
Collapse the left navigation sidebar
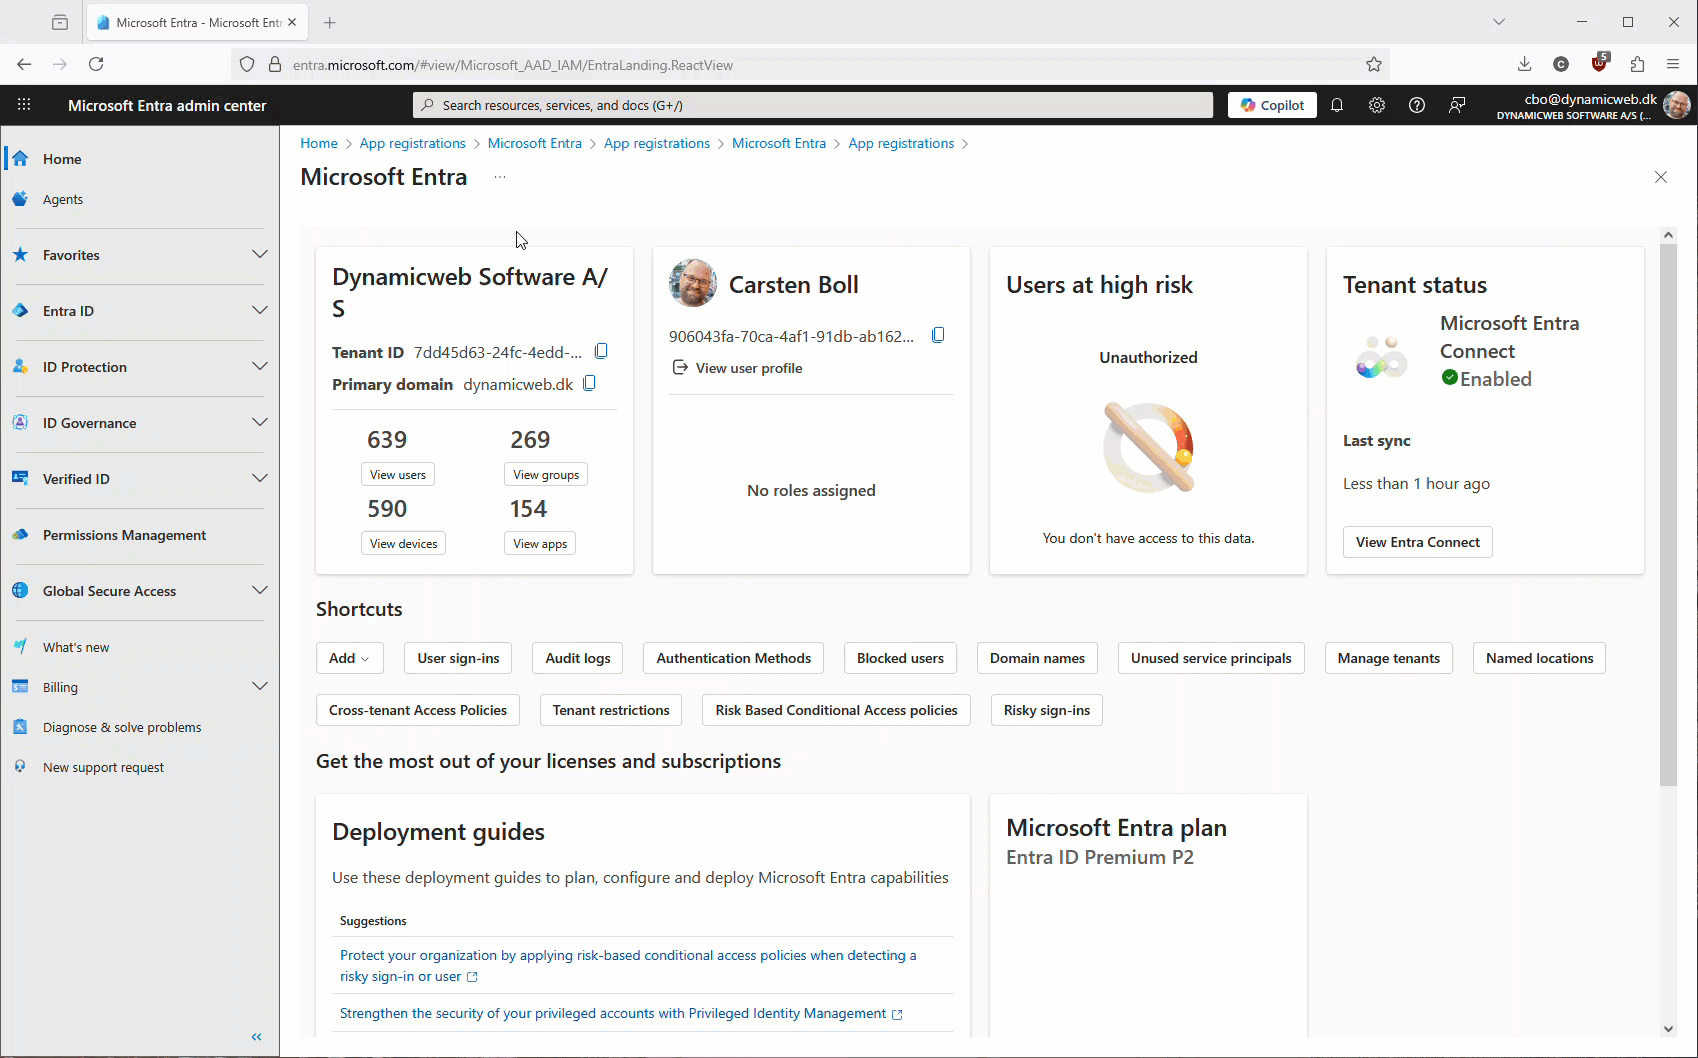(257, 1037)
